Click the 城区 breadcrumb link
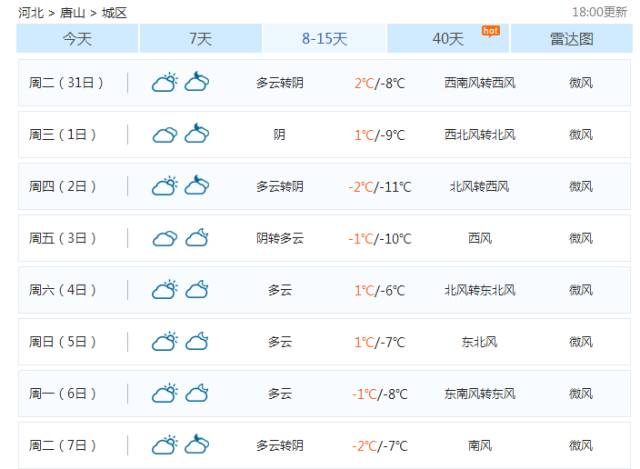 pos(114,12)
